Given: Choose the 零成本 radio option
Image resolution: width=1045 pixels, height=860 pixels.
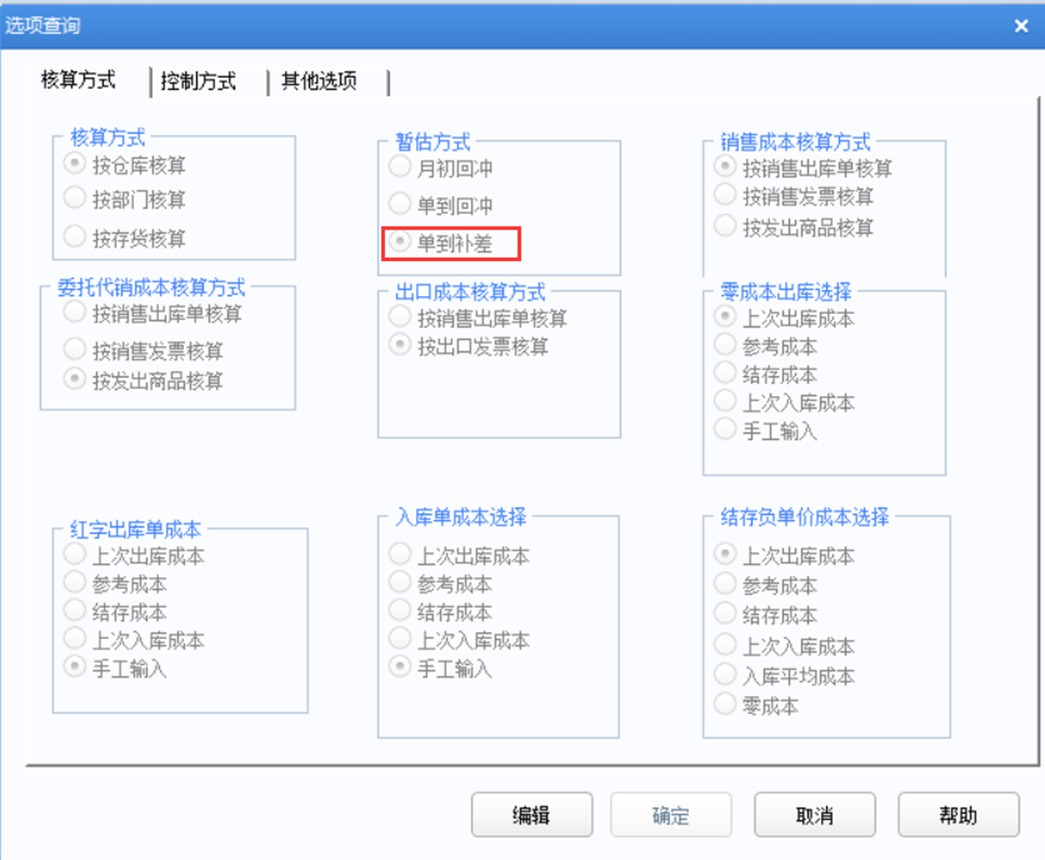Looking at the screenshot, I should click(726, 704).
